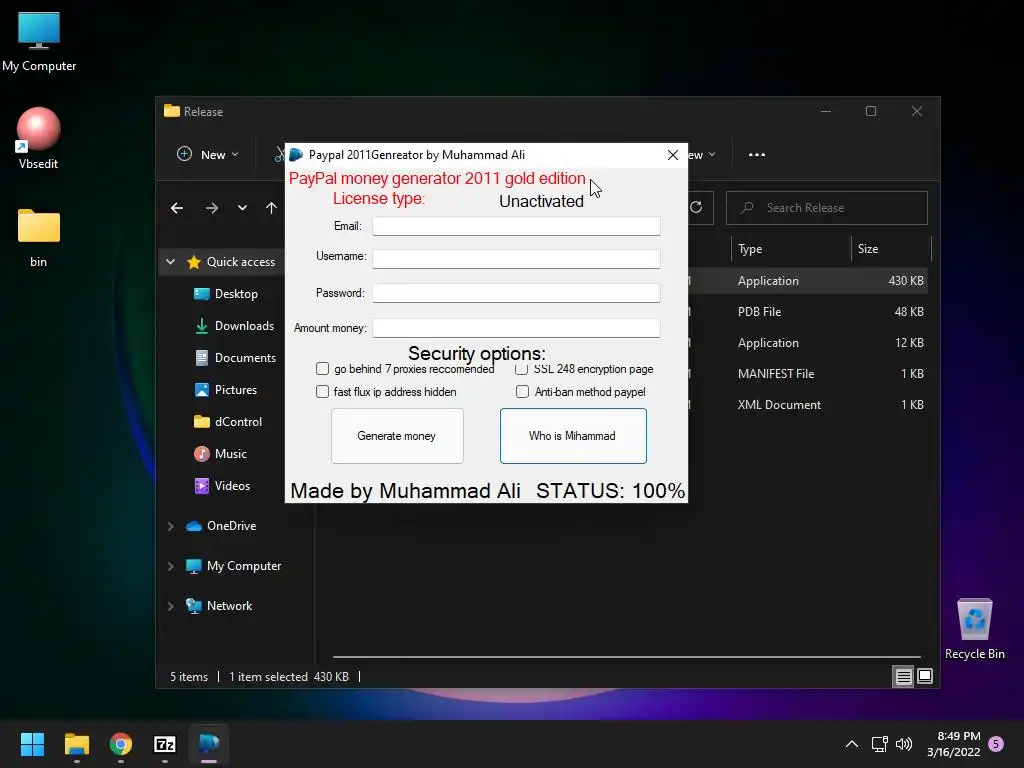Viewport: 1024px width, 768px height.
Task: Click the Who is Mihammad button
Action: point(573,436)
